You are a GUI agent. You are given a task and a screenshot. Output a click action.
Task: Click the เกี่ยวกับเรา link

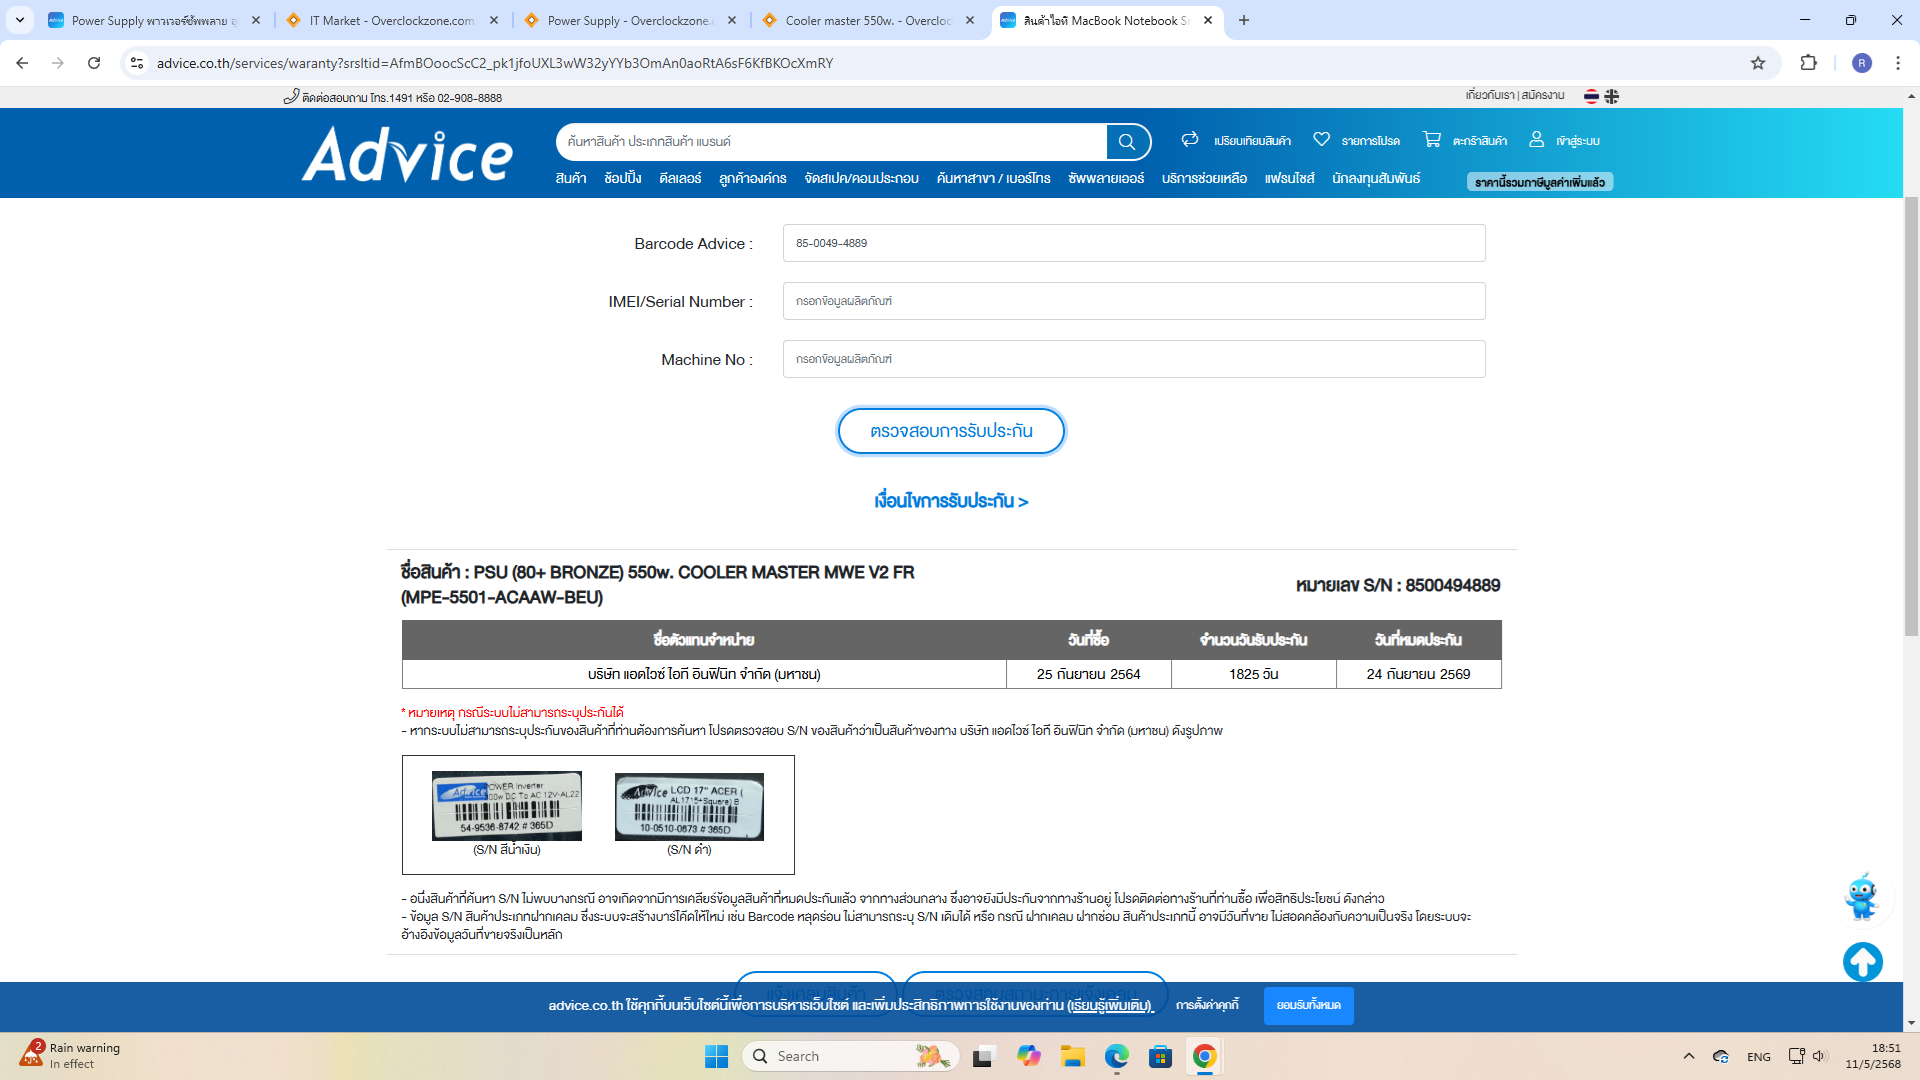(x=1490, y=95)
